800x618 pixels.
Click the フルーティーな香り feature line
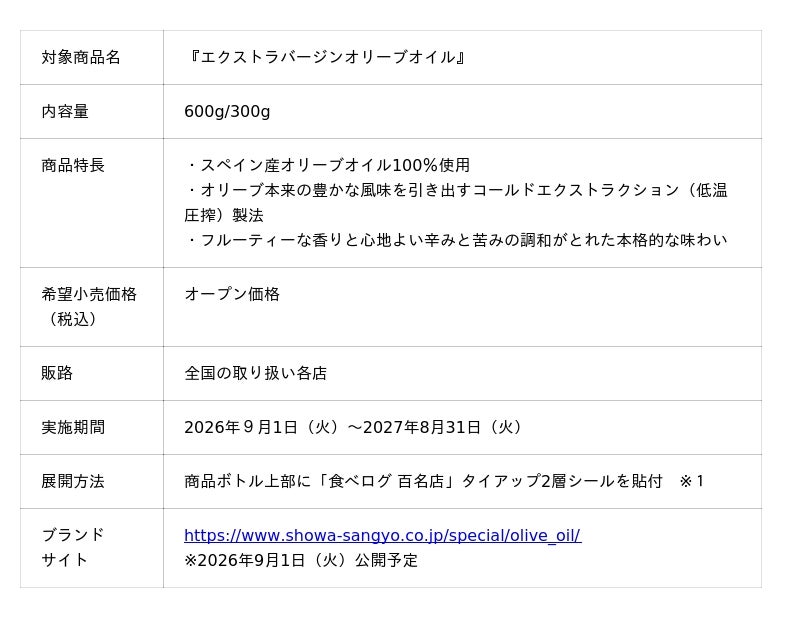click(x=456, y=240)
